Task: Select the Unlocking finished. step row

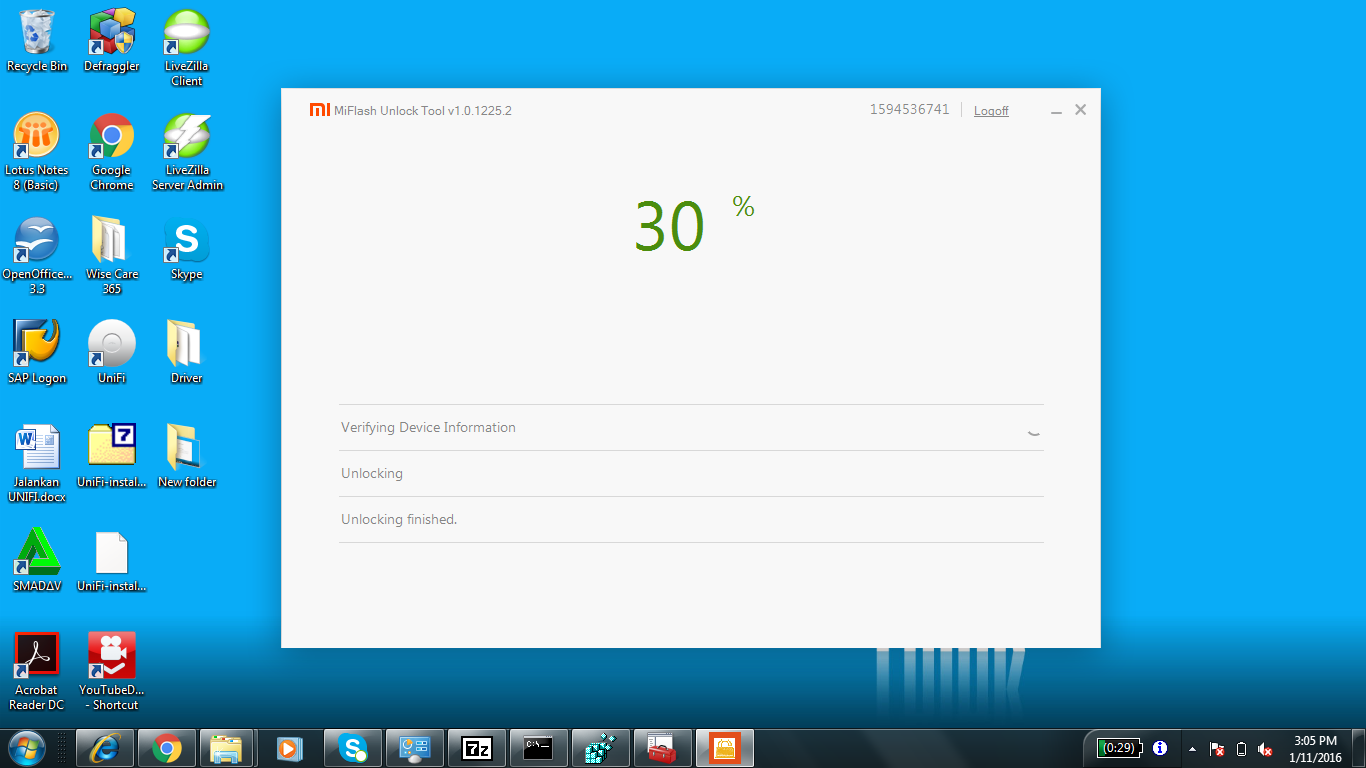Action: click(x=691, y=519)
